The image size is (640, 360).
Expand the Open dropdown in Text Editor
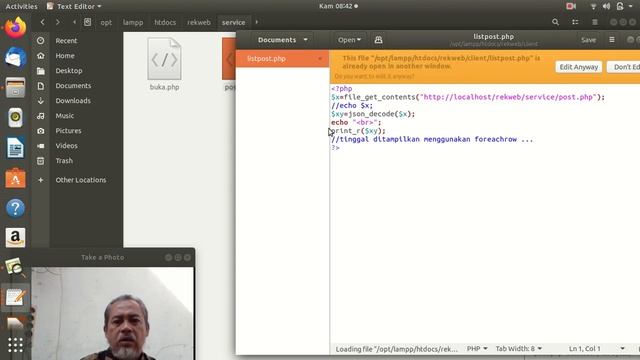(x=349, y=40)
